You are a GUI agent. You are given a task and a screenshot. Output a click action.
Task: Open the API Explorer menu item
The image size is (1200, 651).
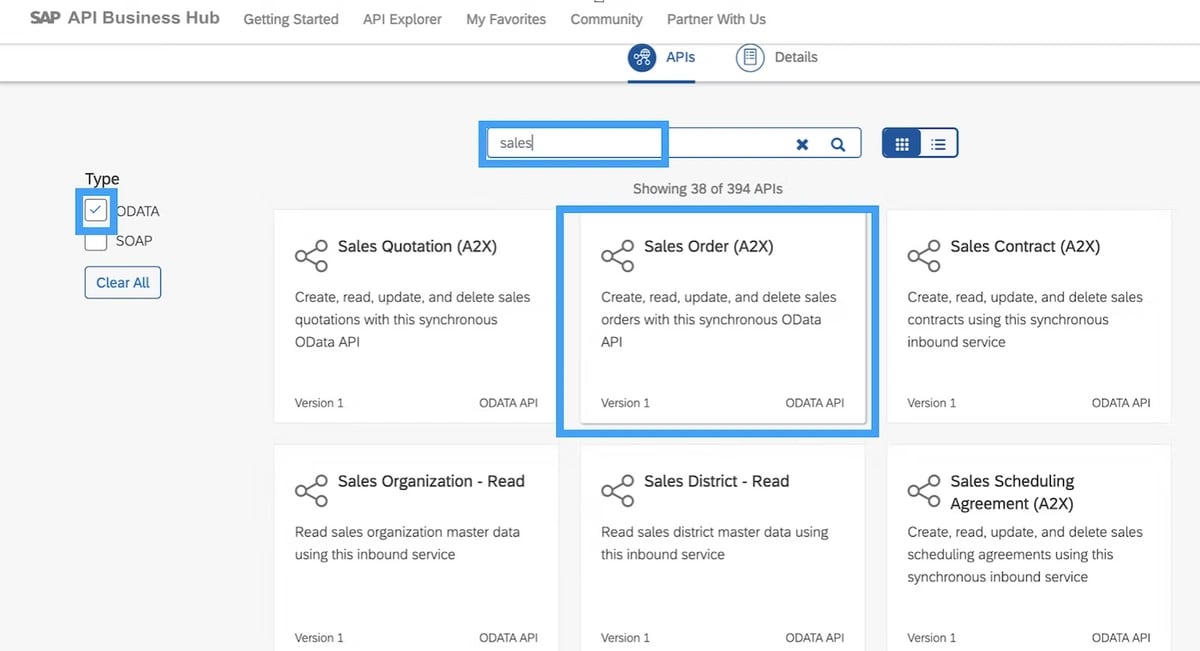[402, 19]
